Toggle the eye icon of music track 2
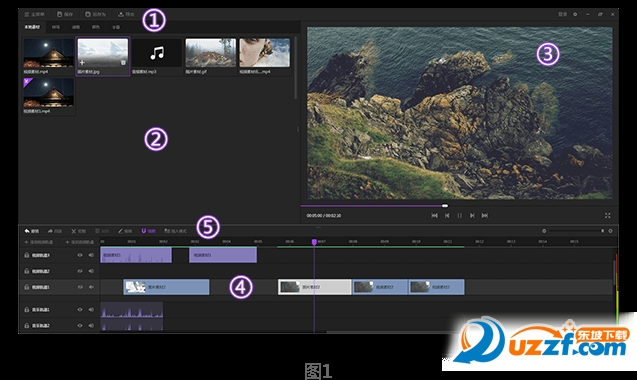637x380 pixels. (x=80, y=326)
